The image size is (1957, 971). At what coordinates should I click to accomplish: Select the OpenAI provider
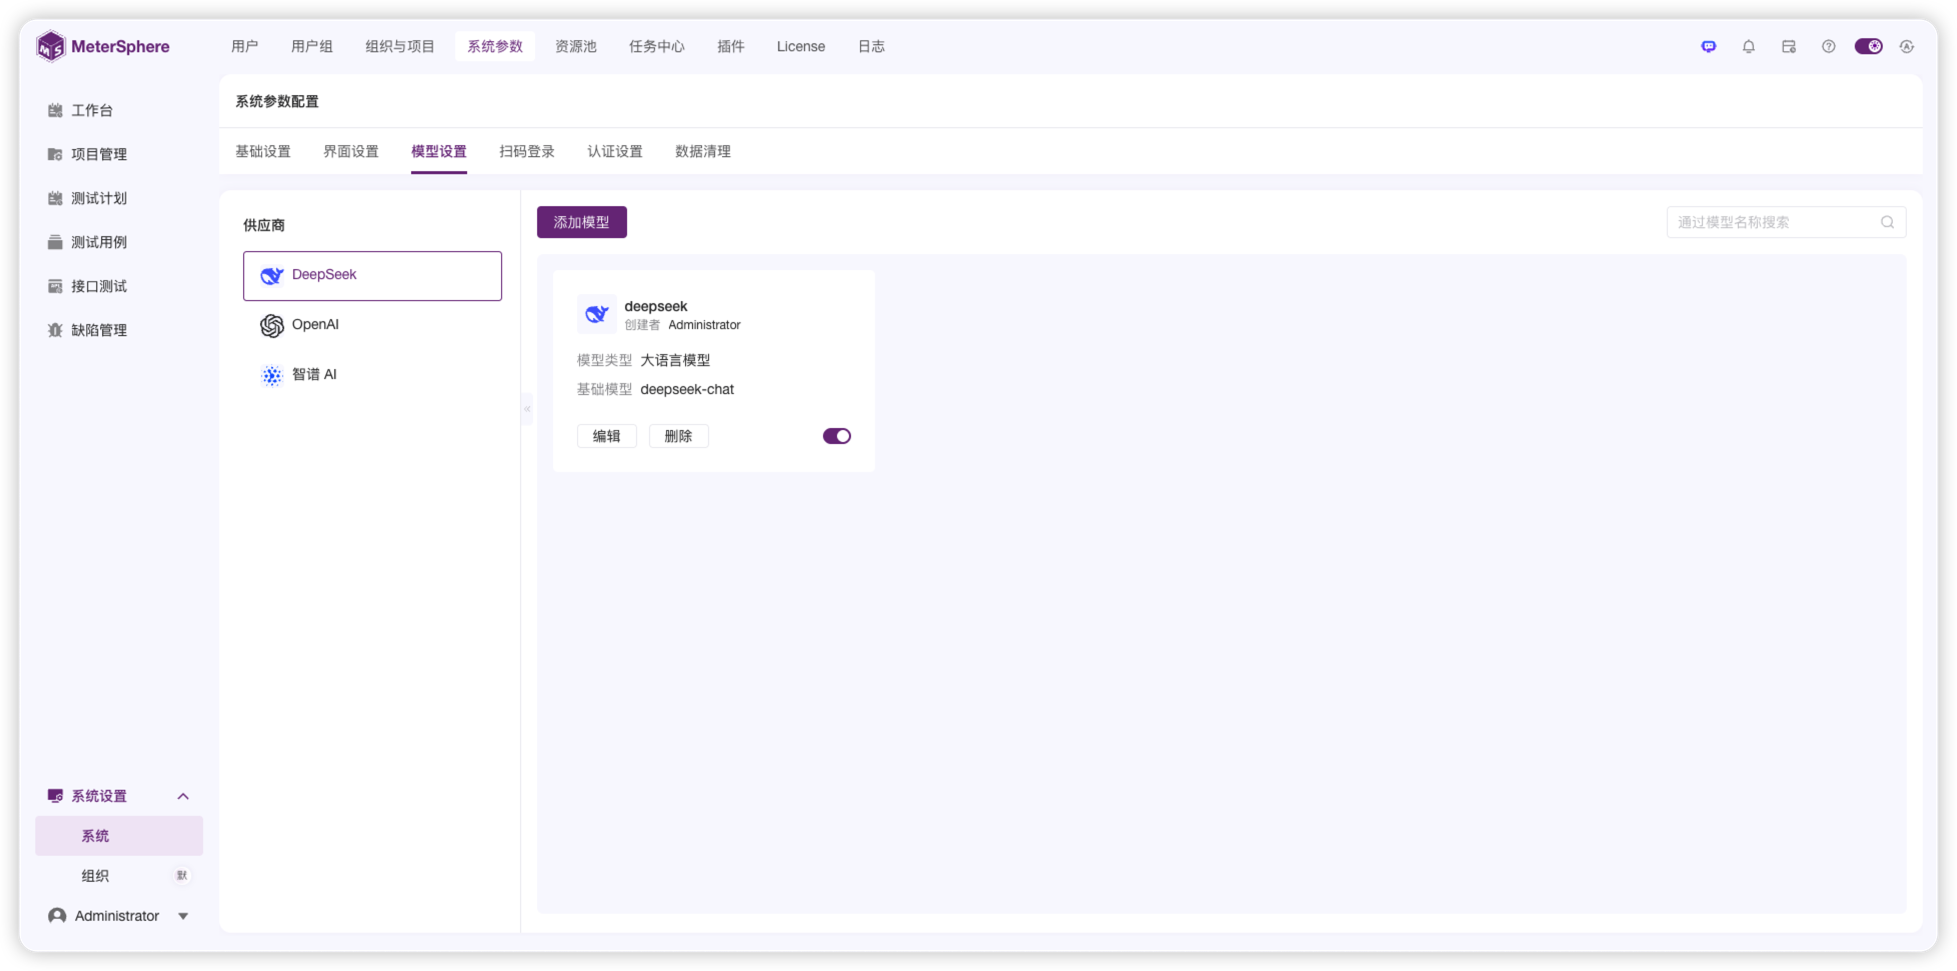(x=314, y=324)
